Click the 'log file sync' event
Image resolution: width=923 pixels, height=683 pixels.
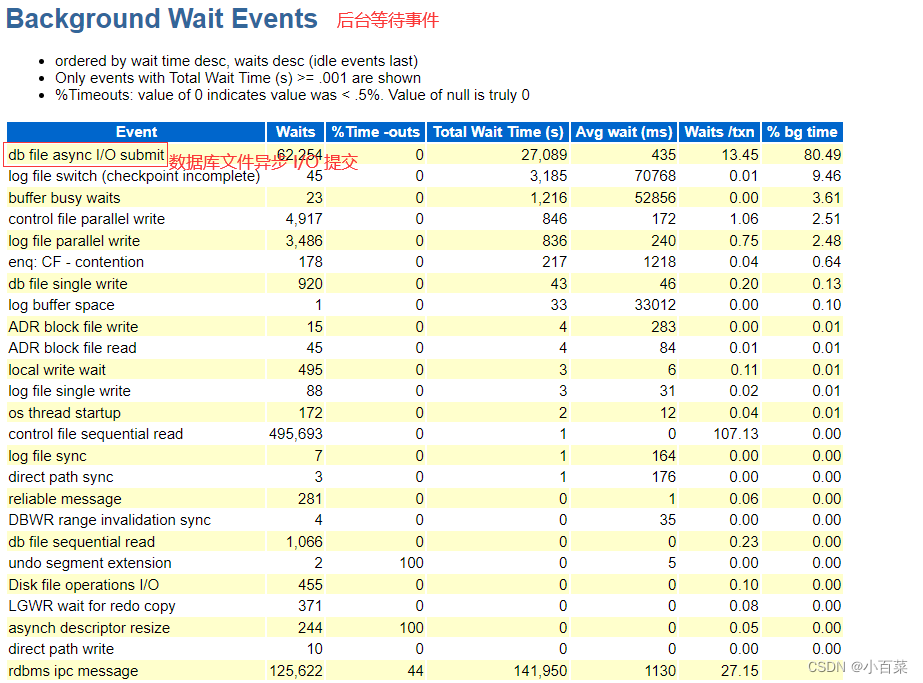click(x=47, y=456)
